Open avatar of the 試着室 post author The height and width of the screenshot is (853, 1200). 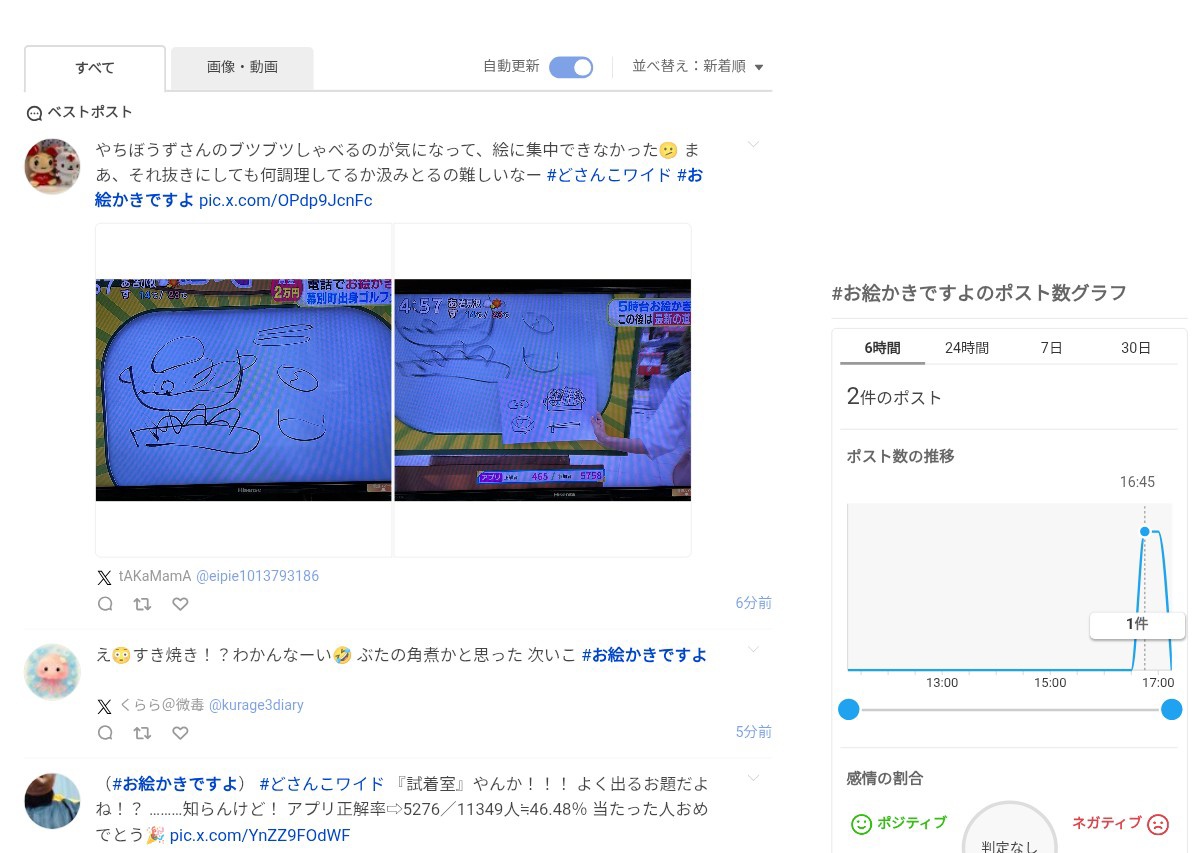pyautogui.click(x=52, y=801)
